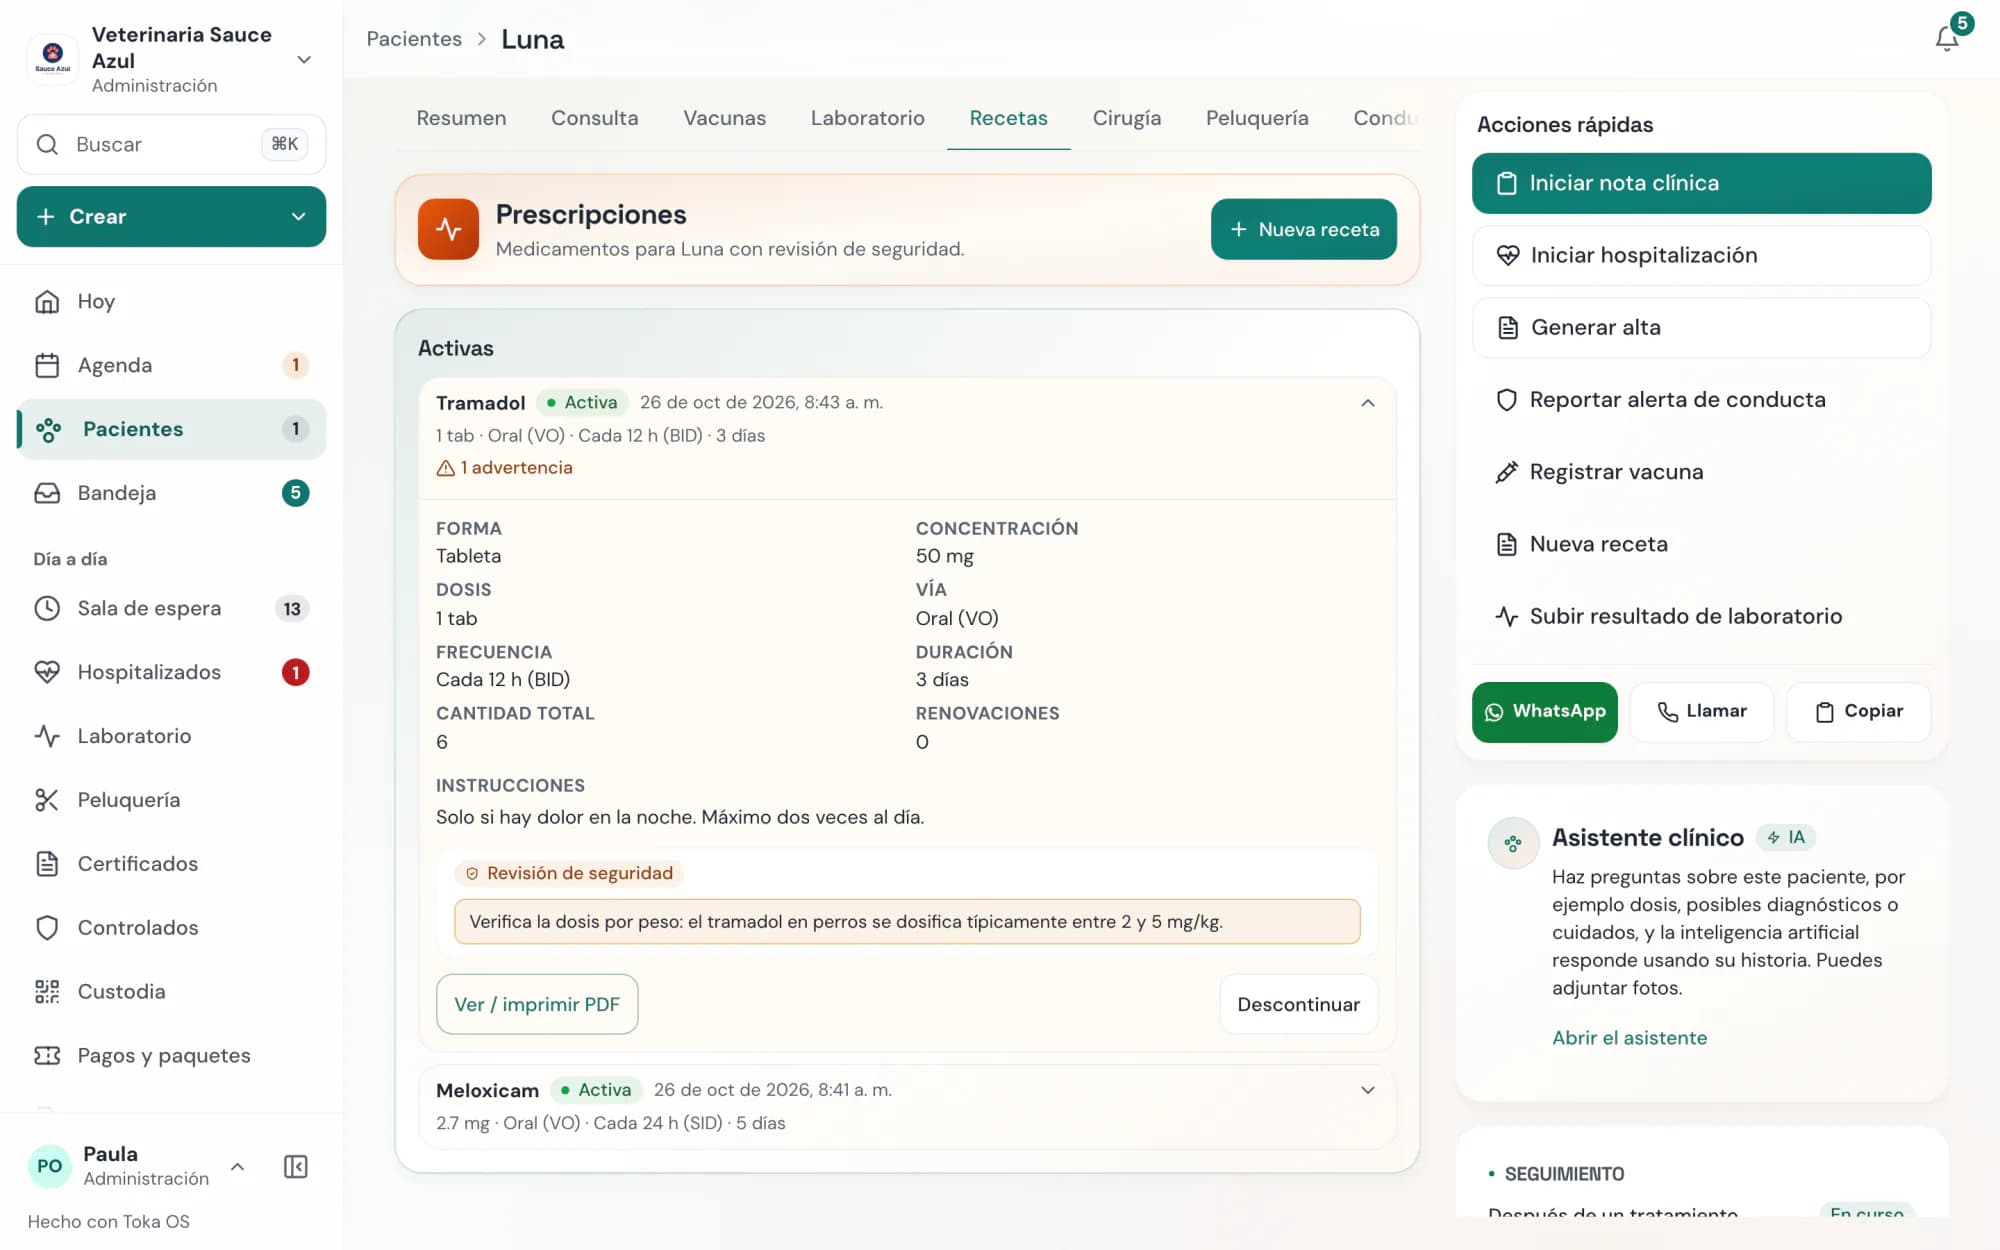Click the Veterinaria Sauce Azul logo
The width and height of the screenshot is (2000, 1250).
pos(52,58)
